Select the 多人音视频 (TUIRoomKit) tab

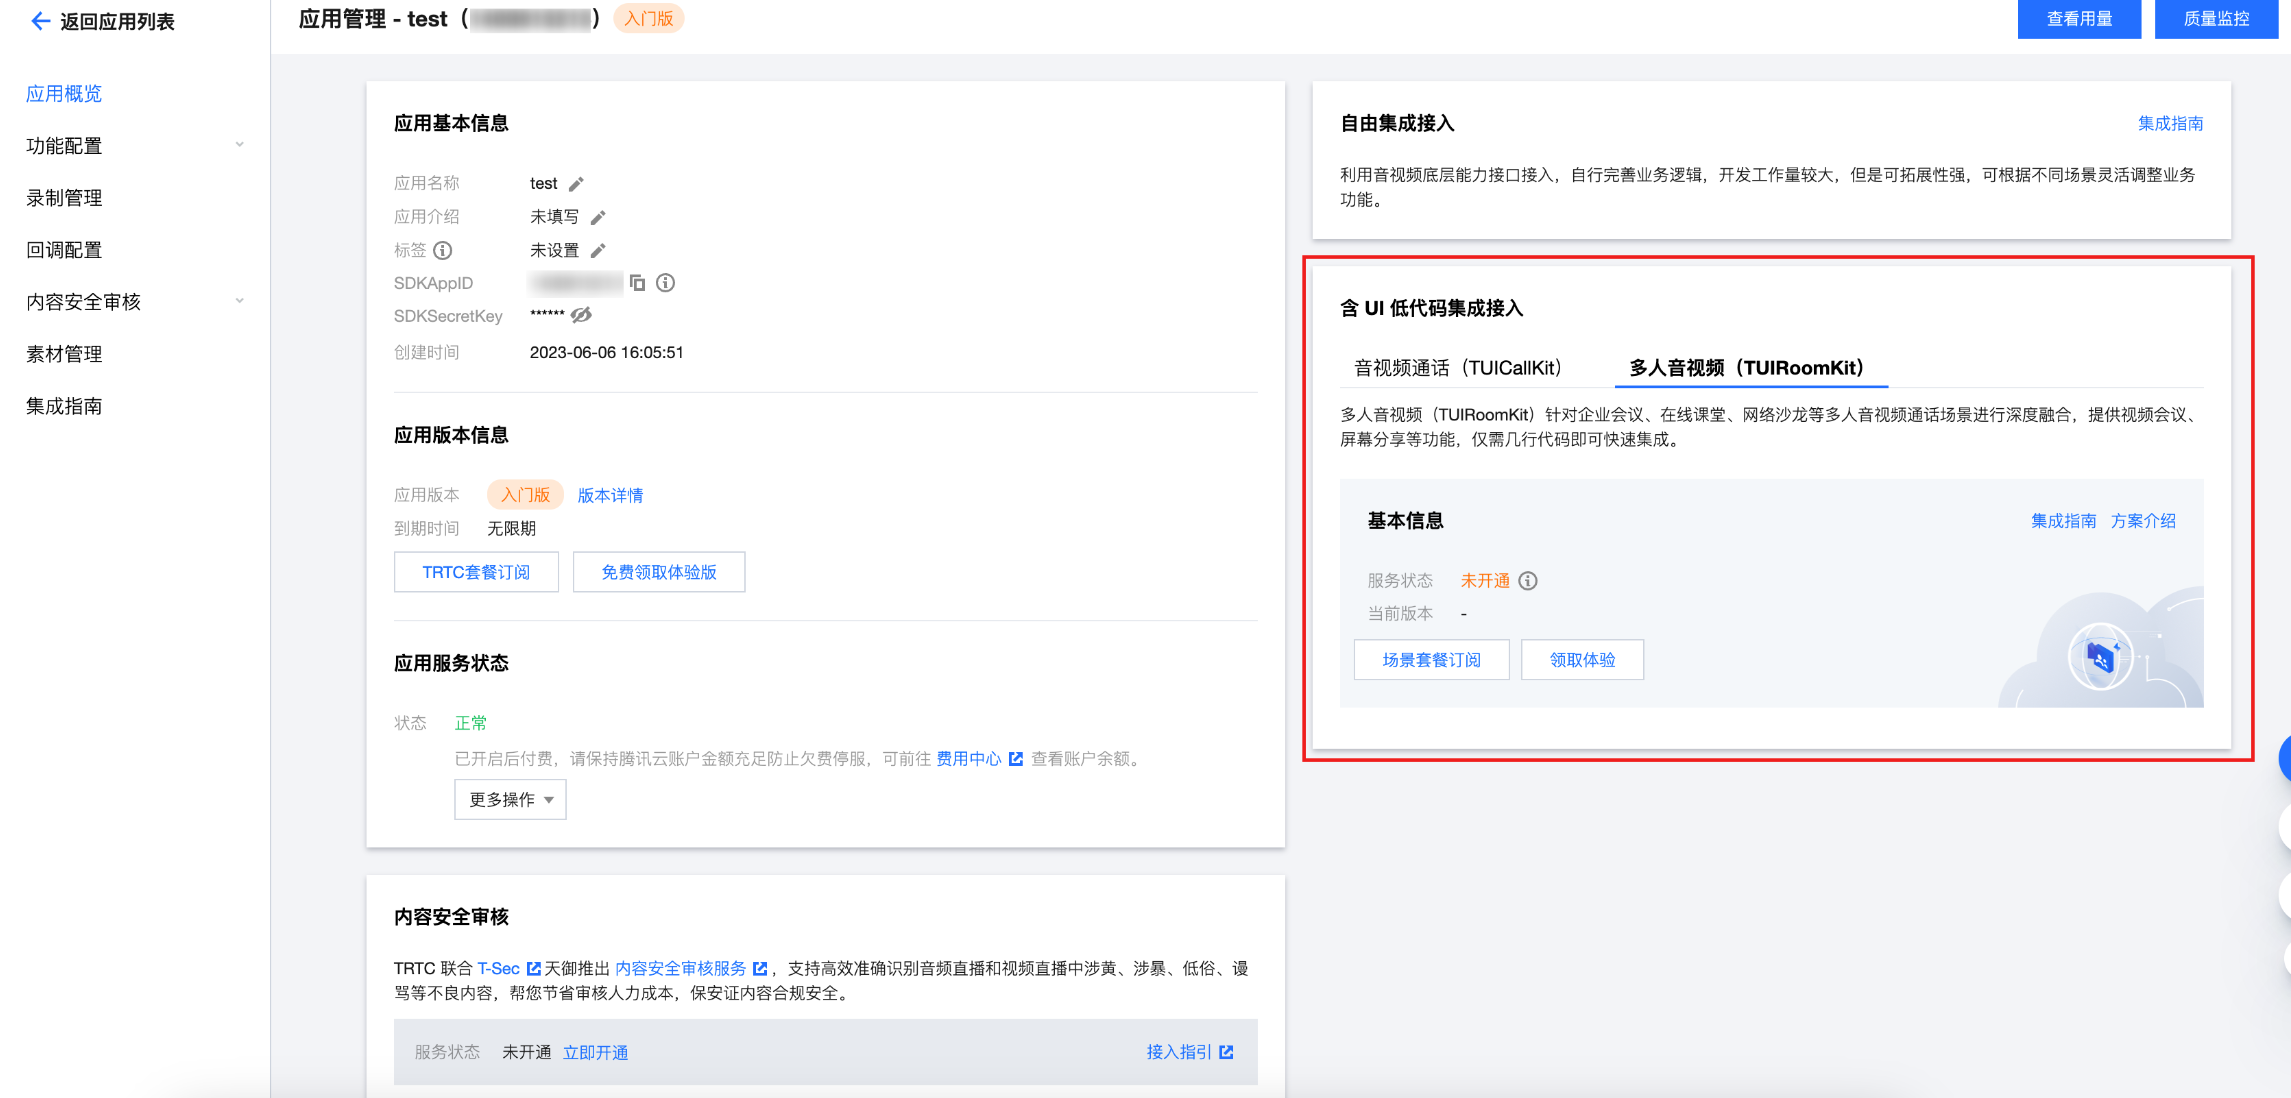[x=1747, y=368]
